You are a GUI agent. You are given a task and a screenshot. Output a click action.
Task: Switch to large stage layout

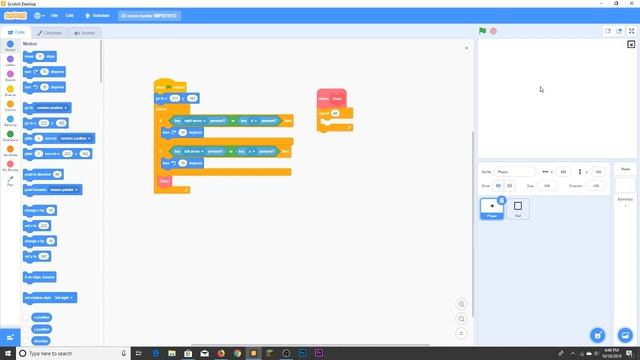(619, 31)
